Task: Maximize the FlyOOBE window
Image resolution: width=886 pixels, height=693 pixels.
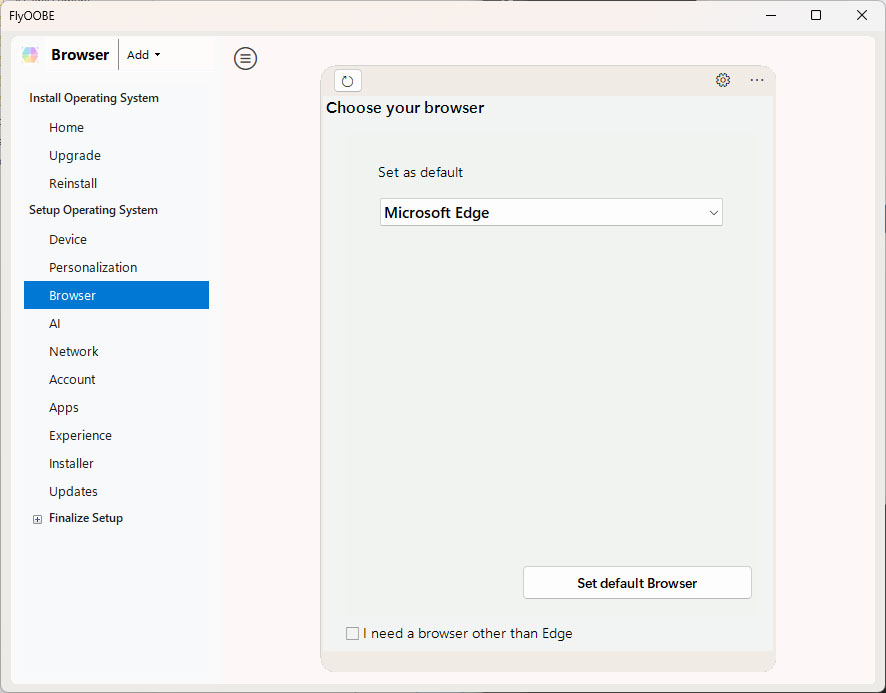Action: coord(816,15)
